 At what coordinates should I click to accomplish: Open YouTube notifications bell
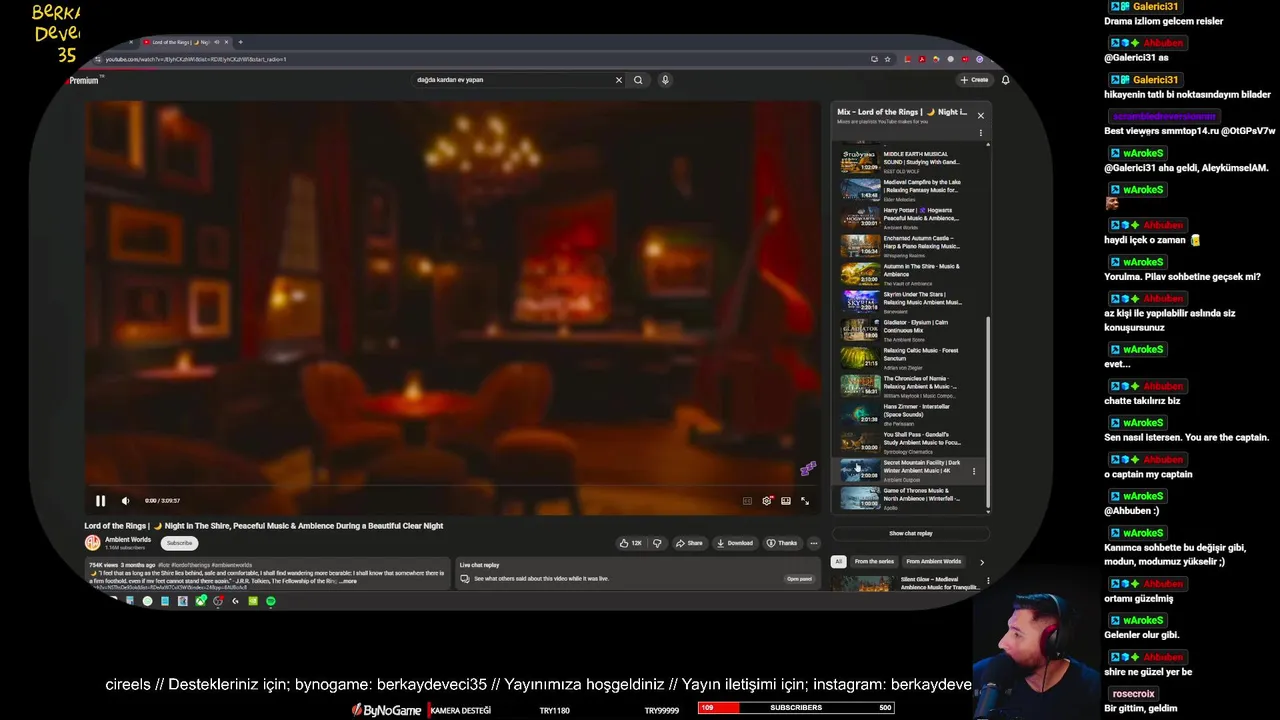tap(1005, 80)
